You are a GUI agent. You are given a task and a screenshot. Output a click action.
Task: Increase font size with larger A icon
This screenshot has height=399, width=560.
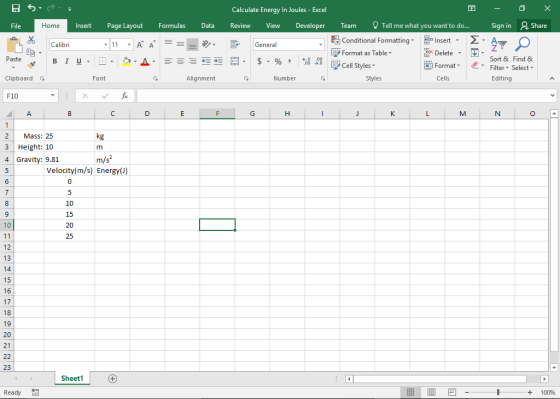coord(140,45)
